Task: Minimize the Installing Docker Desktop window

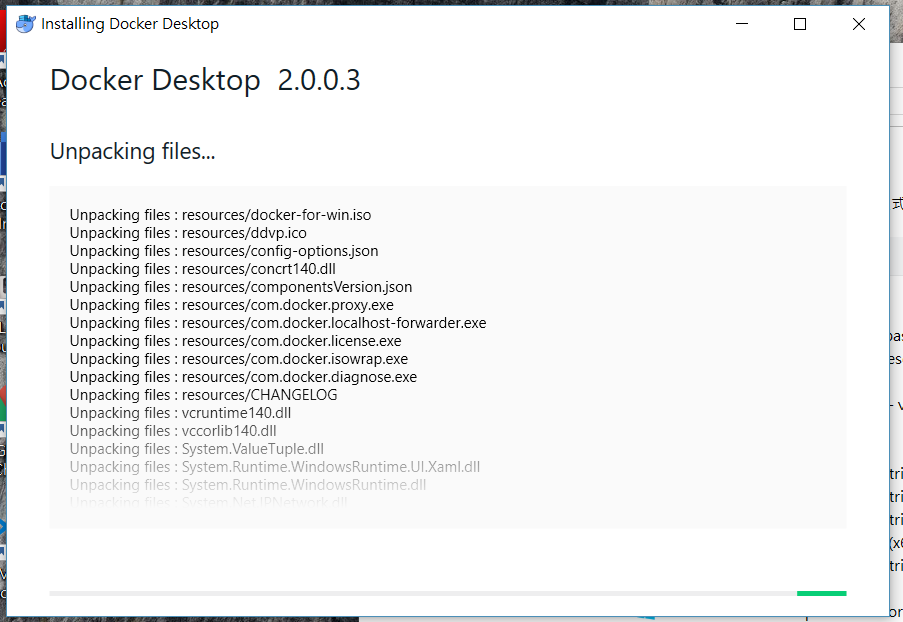Action: point(742,24)
